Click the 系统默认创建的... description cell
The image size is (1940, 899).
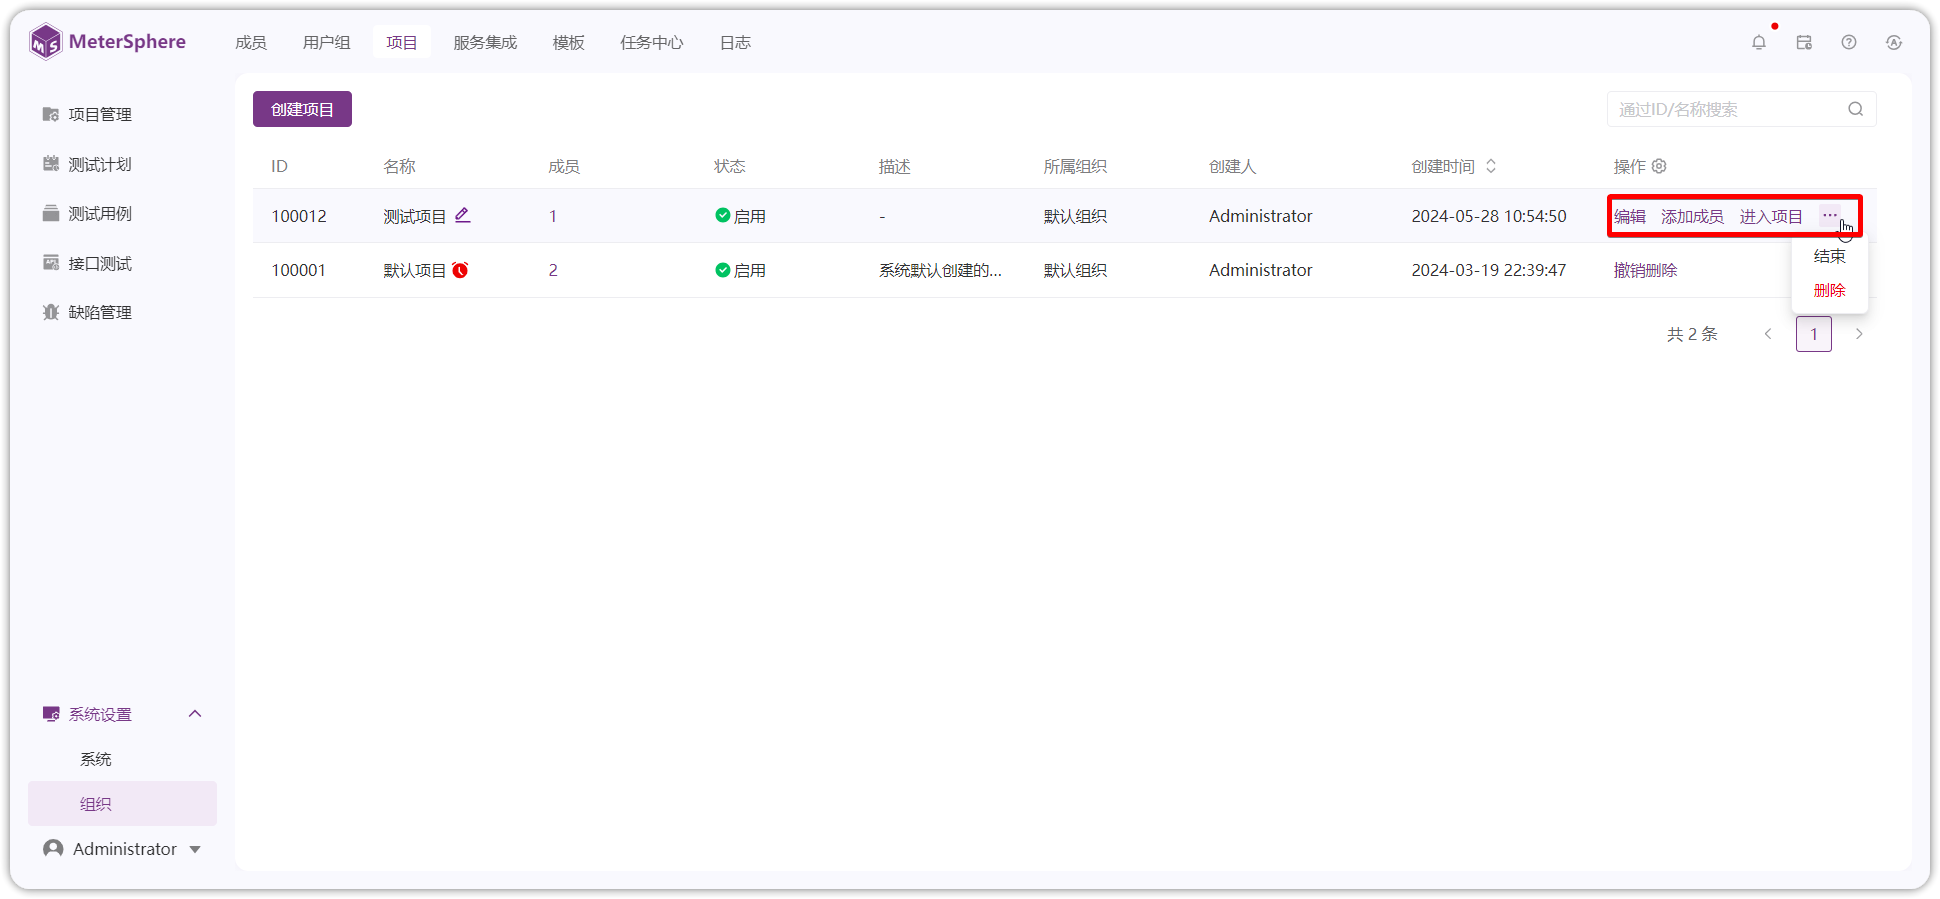(x=940, y=270)
